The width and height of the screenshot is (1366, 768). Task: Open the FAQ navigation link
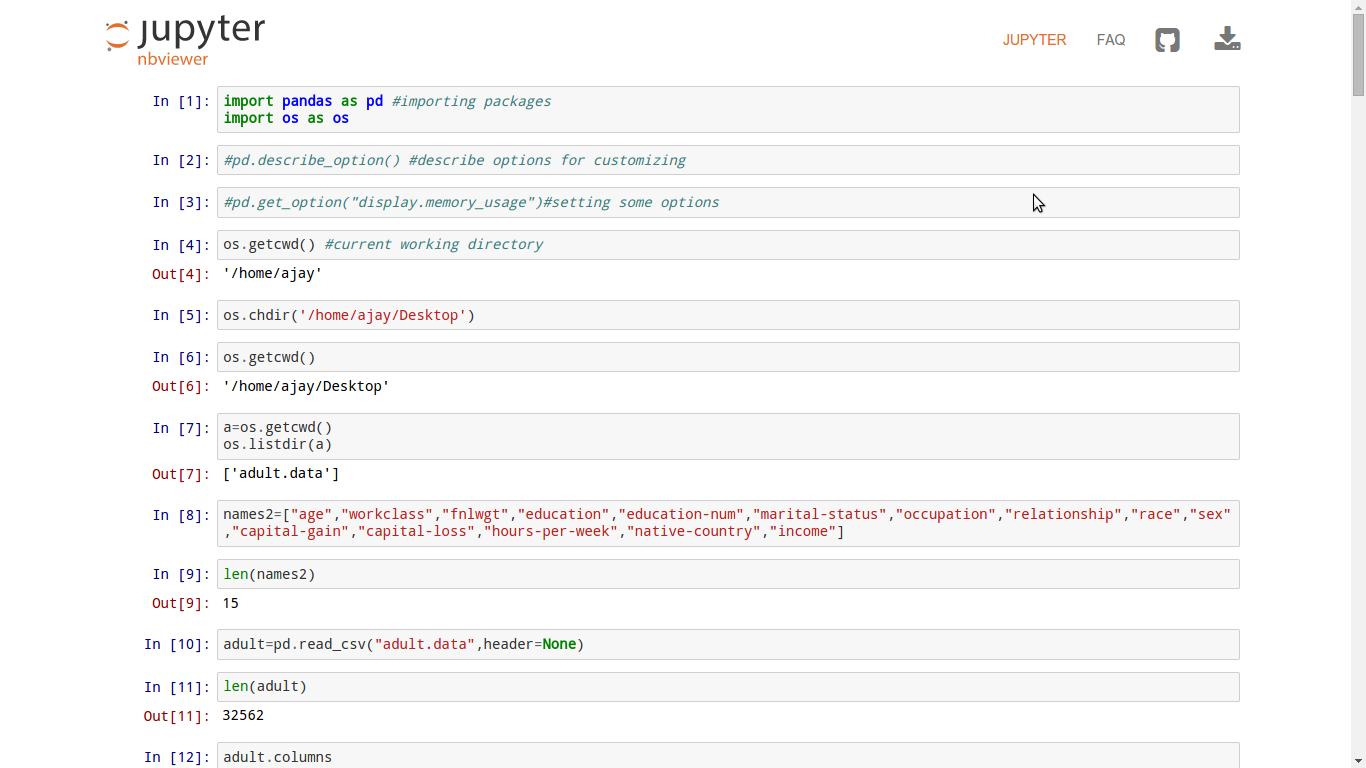[x=1111, y=40]
